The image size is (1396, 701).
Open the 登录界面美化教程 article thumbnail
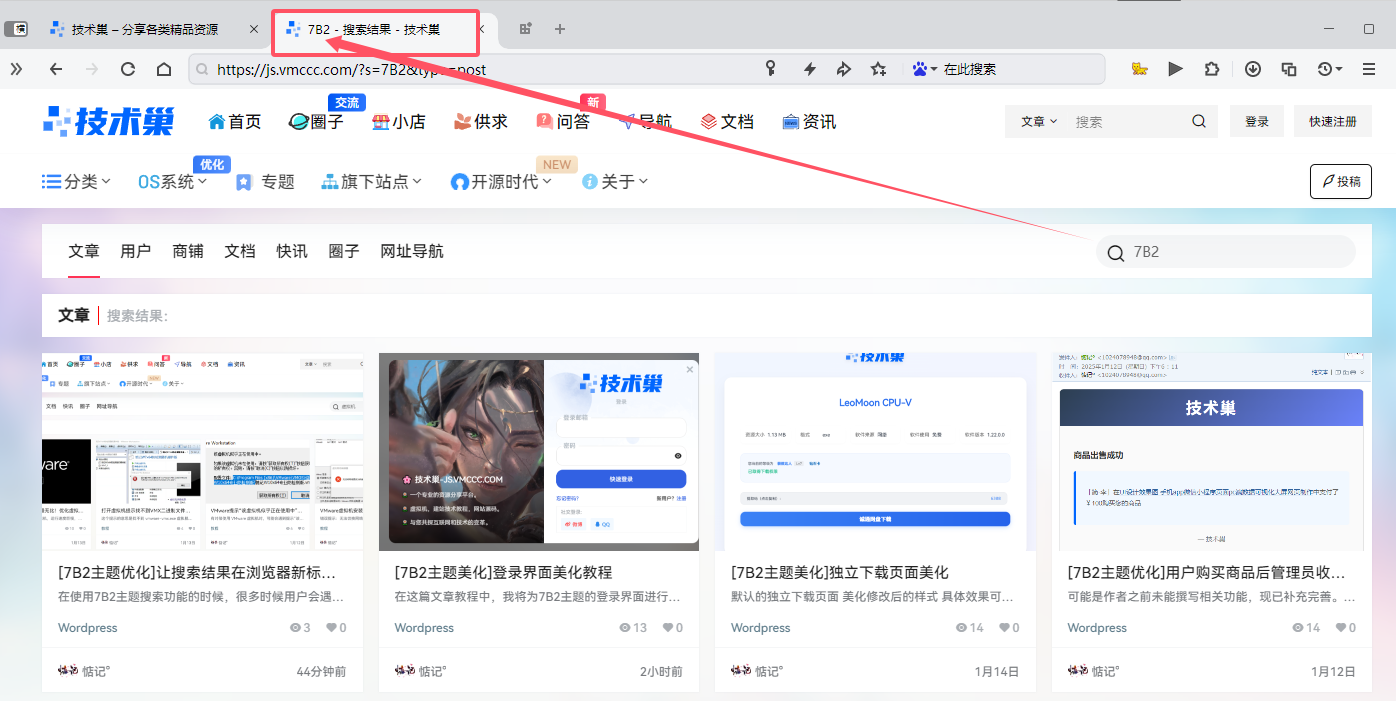[539, 451]
